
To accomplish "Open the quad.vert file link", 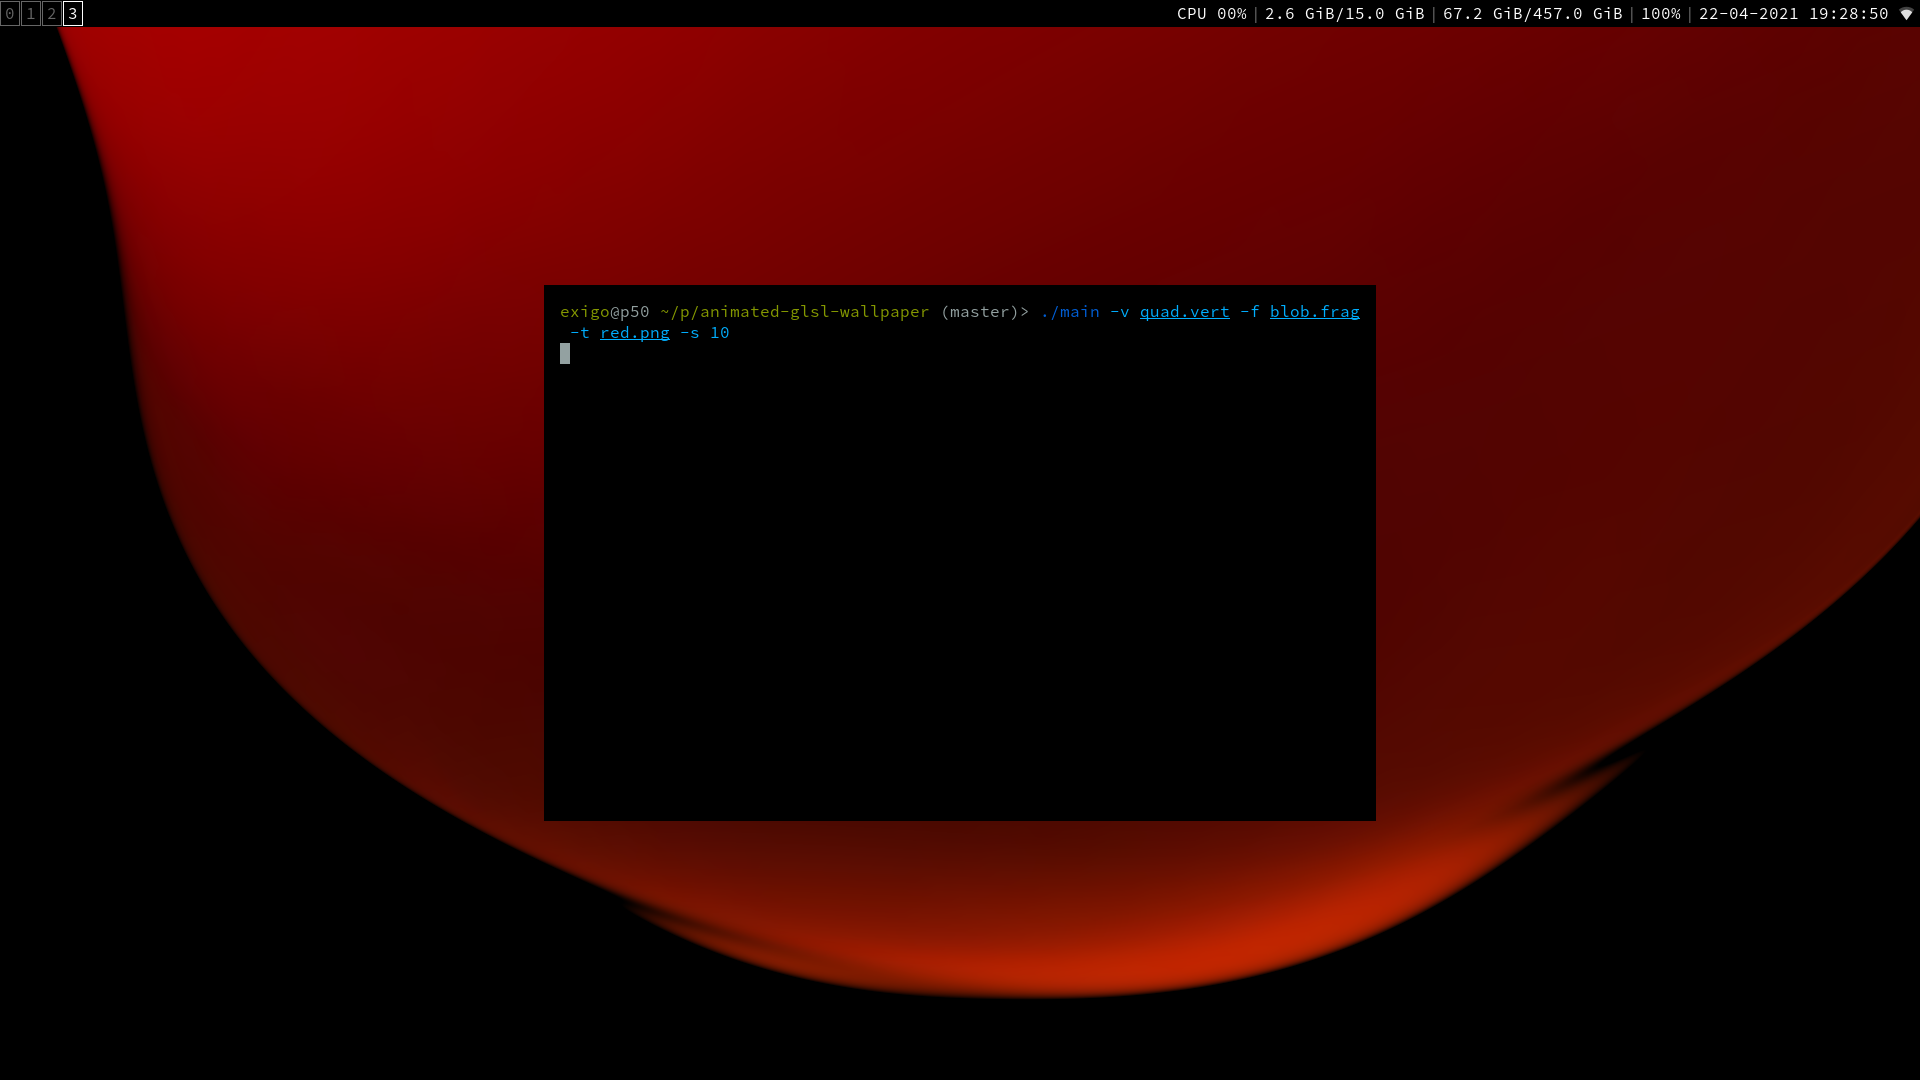I will (1184, 312).
